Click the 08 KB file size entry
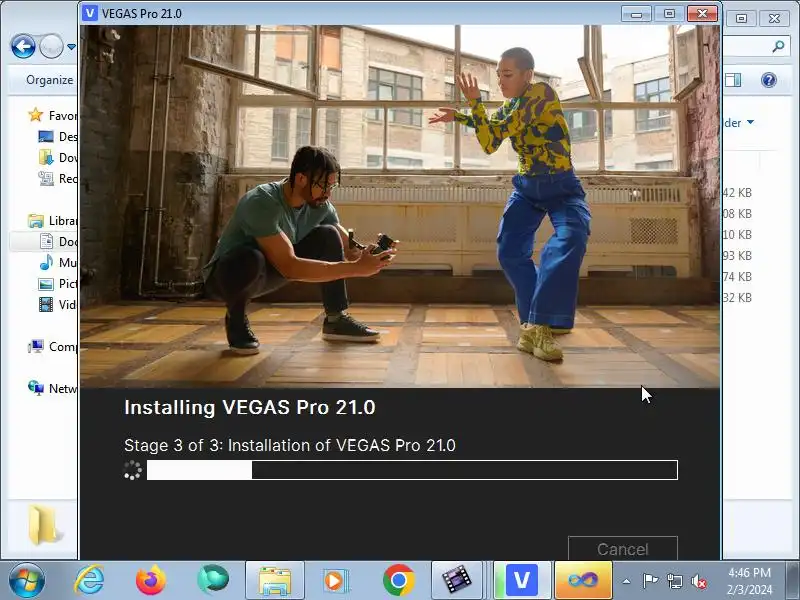The image size is (800, 600). (737, 213)
